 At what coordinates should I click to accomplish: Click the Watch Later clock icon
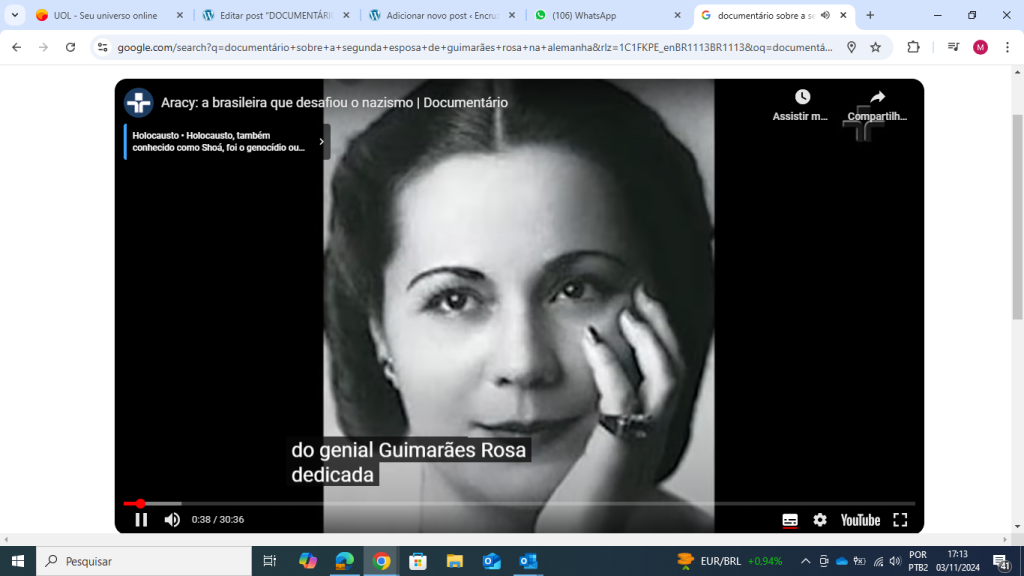coord(802,97)
